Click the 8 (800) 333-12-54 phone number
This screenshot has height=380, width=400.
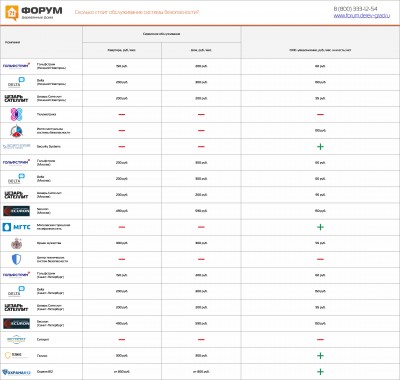click(355, 9)
